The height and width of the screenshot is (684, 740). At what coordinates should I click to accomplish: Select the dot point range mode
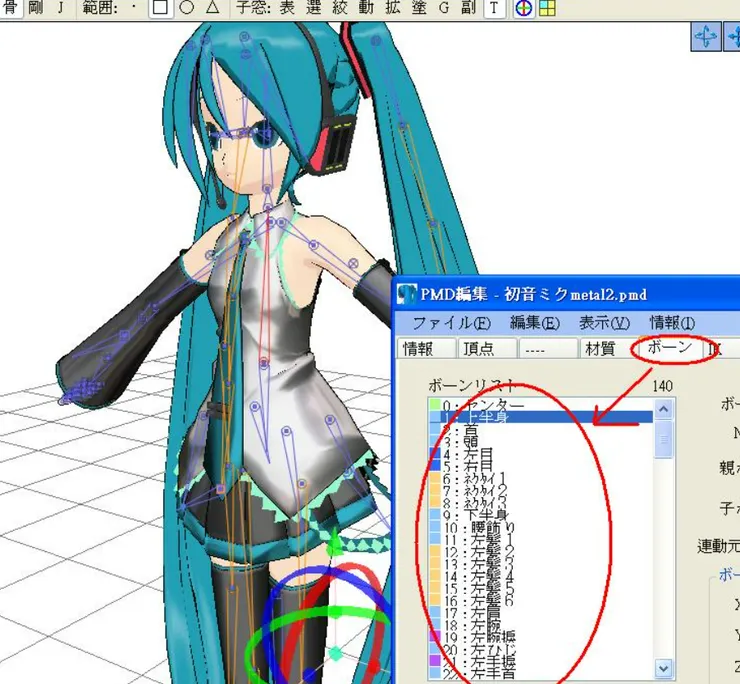pos(134,8)
